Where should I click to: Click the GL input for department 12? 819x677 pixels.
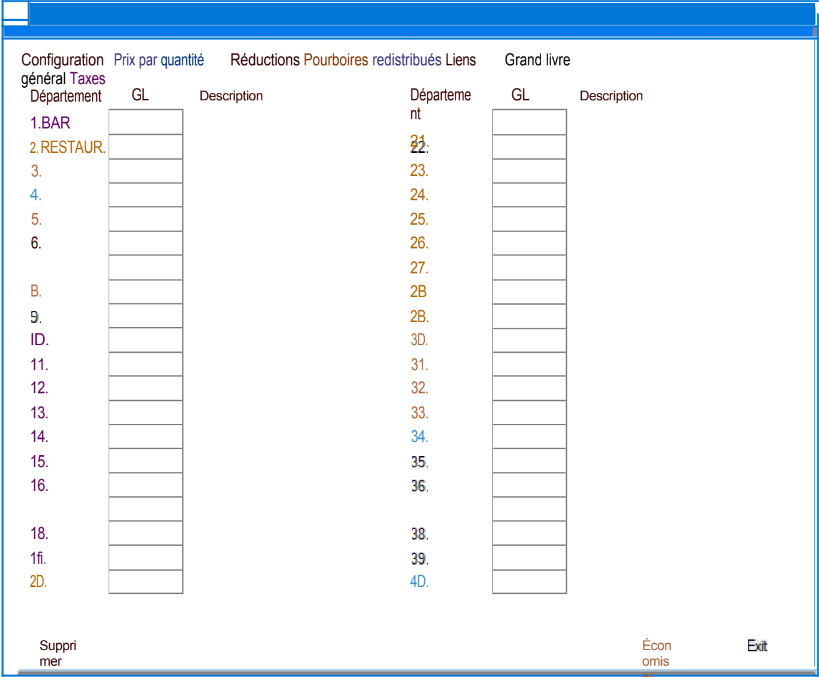click(146, 388)
